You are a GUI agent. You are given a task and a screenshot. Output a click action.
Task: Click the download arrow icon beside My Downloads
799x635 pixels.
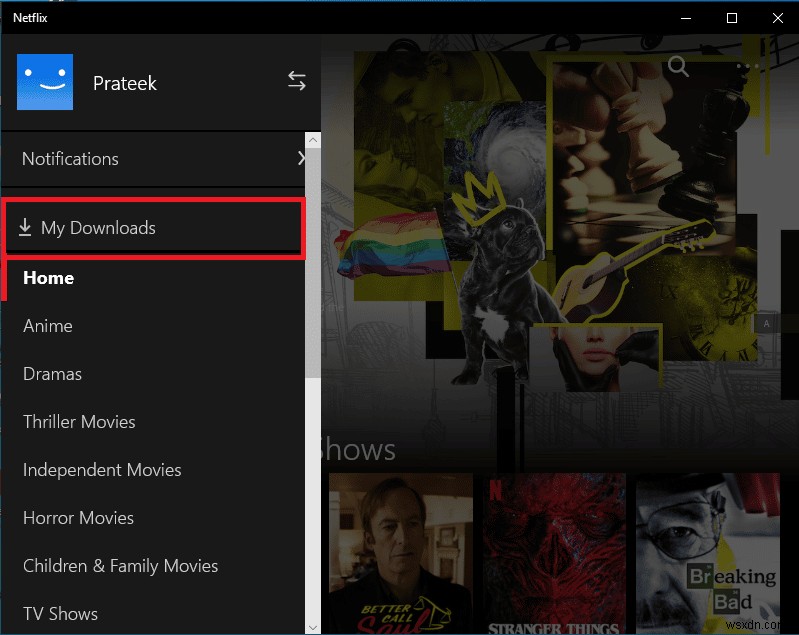[x=25, y=228]
